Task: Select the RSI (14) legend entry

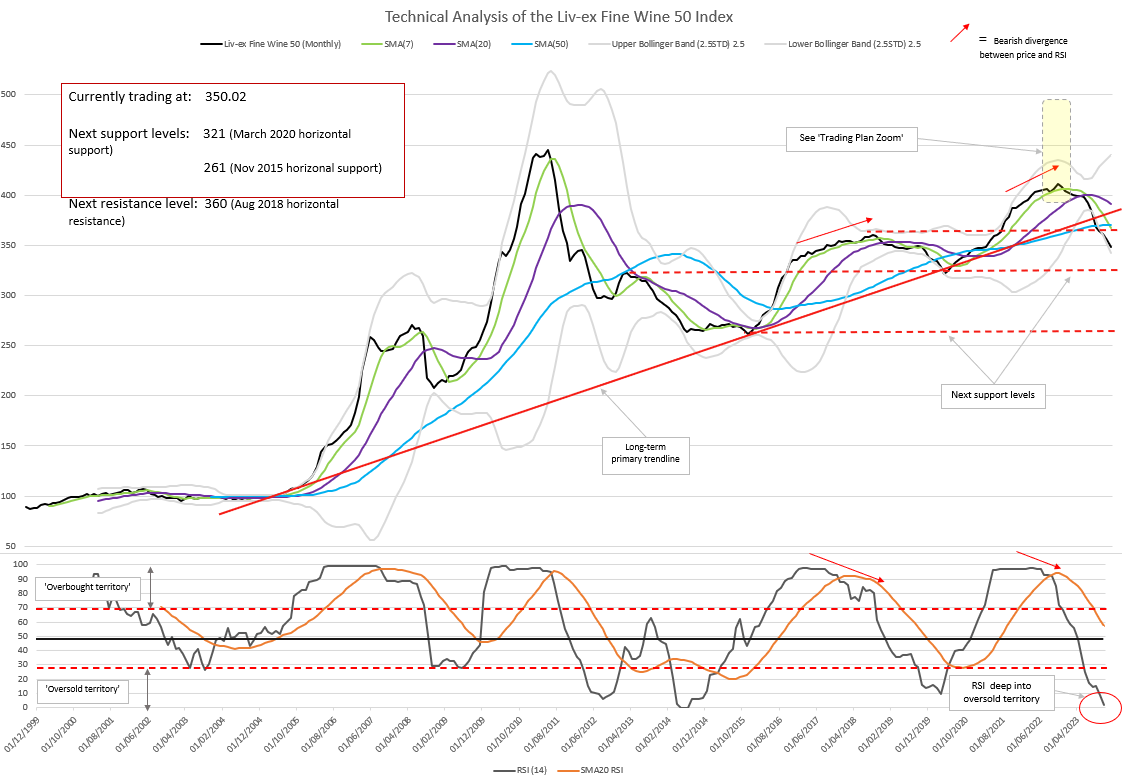Action: click(521, 771)
